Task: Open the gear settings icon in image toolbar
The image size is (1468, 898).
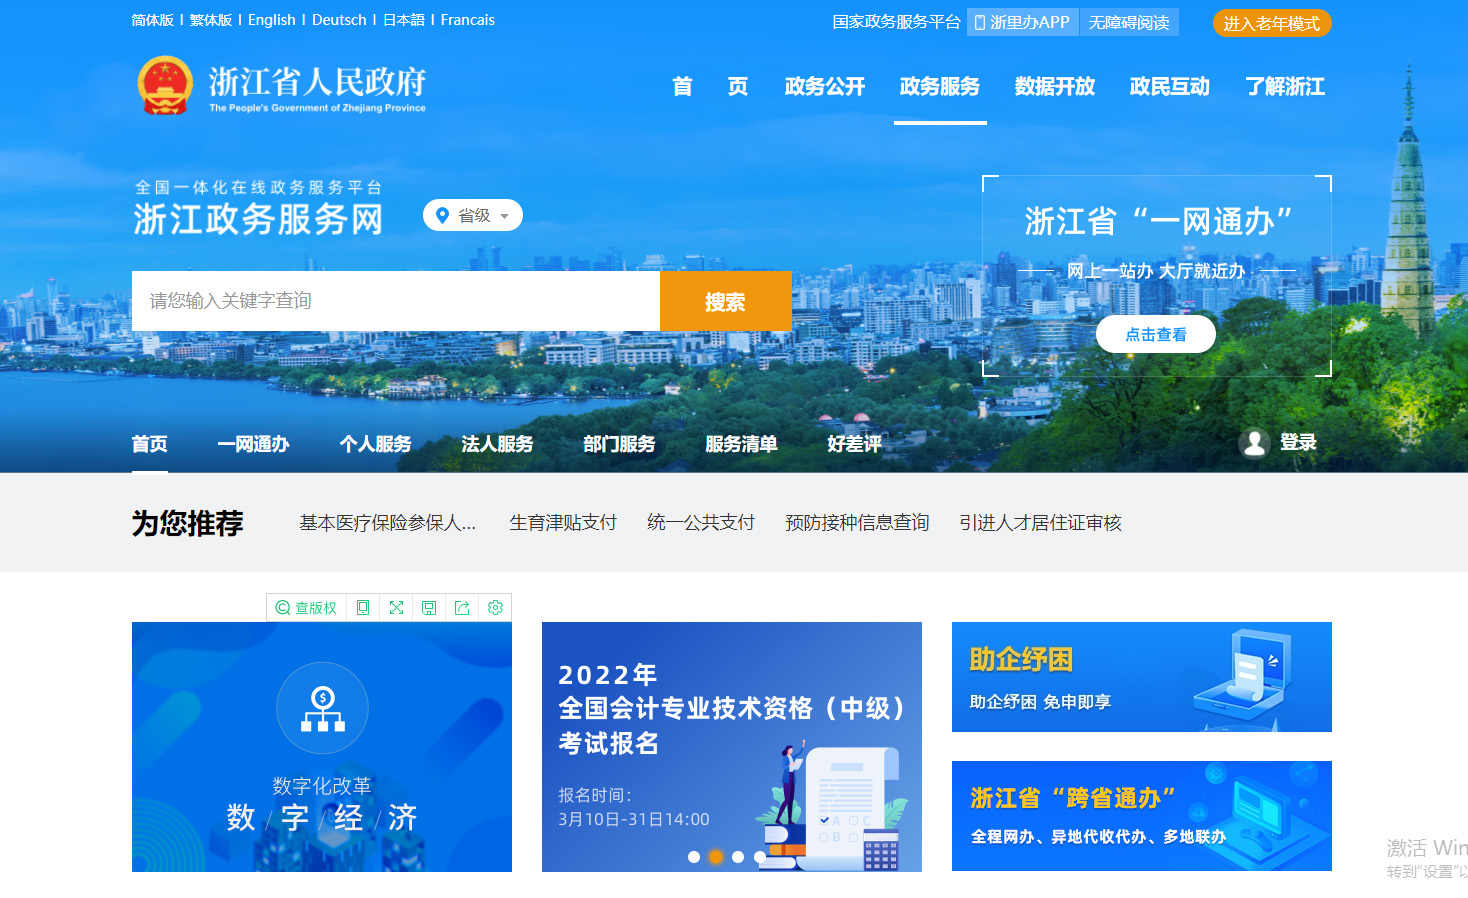Action: point(495,608)
